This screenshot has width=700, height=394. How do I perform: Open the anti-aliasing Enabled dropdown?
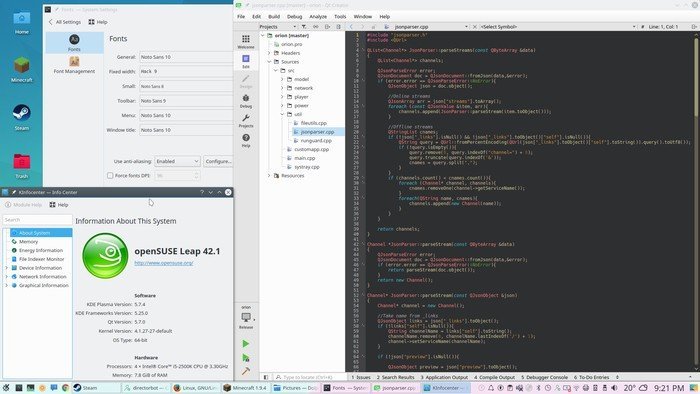[177, 161]
